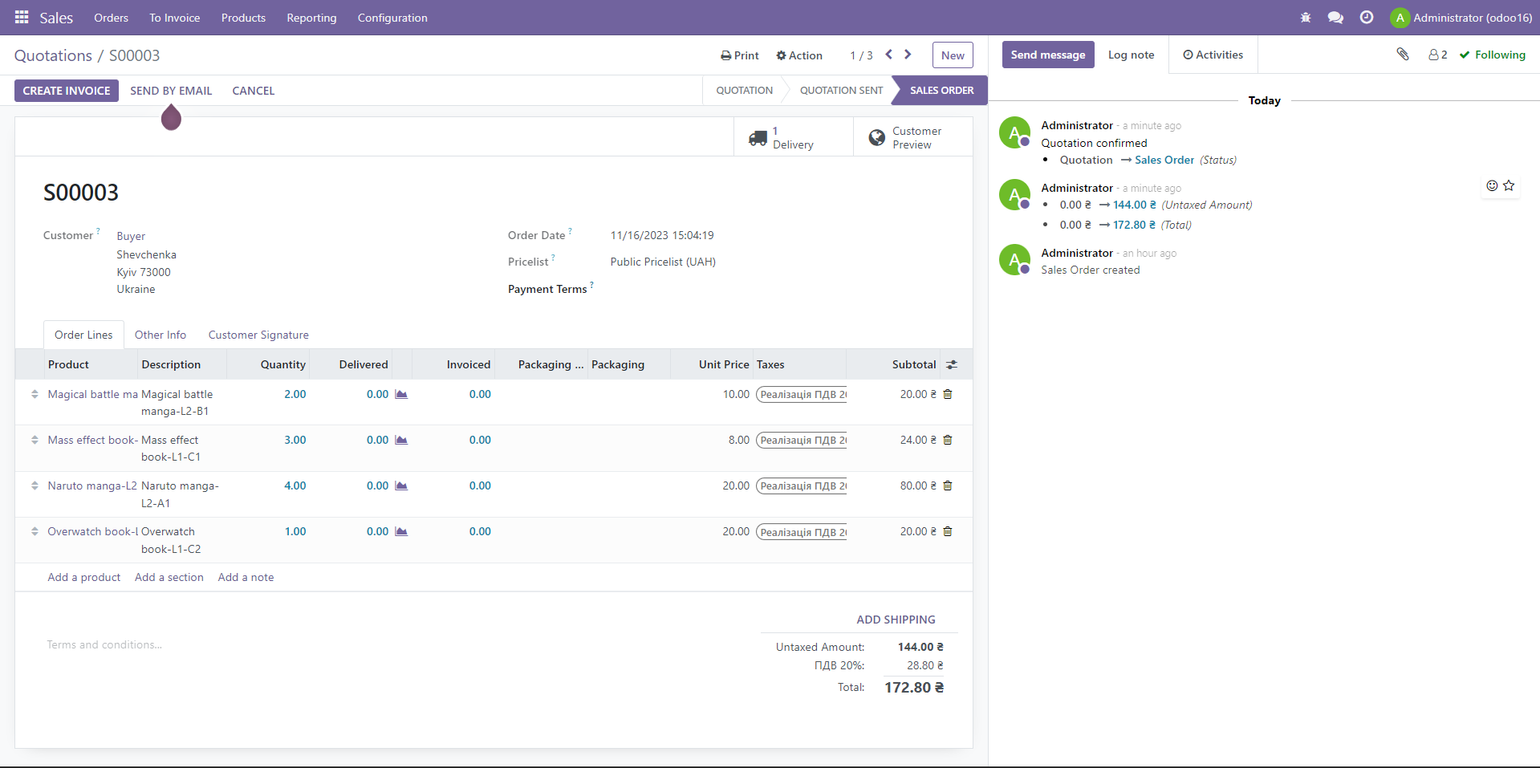Open the Delivery truck stat button
The height and width of the screenshot is (768, 1540).
tap(793, 138)
